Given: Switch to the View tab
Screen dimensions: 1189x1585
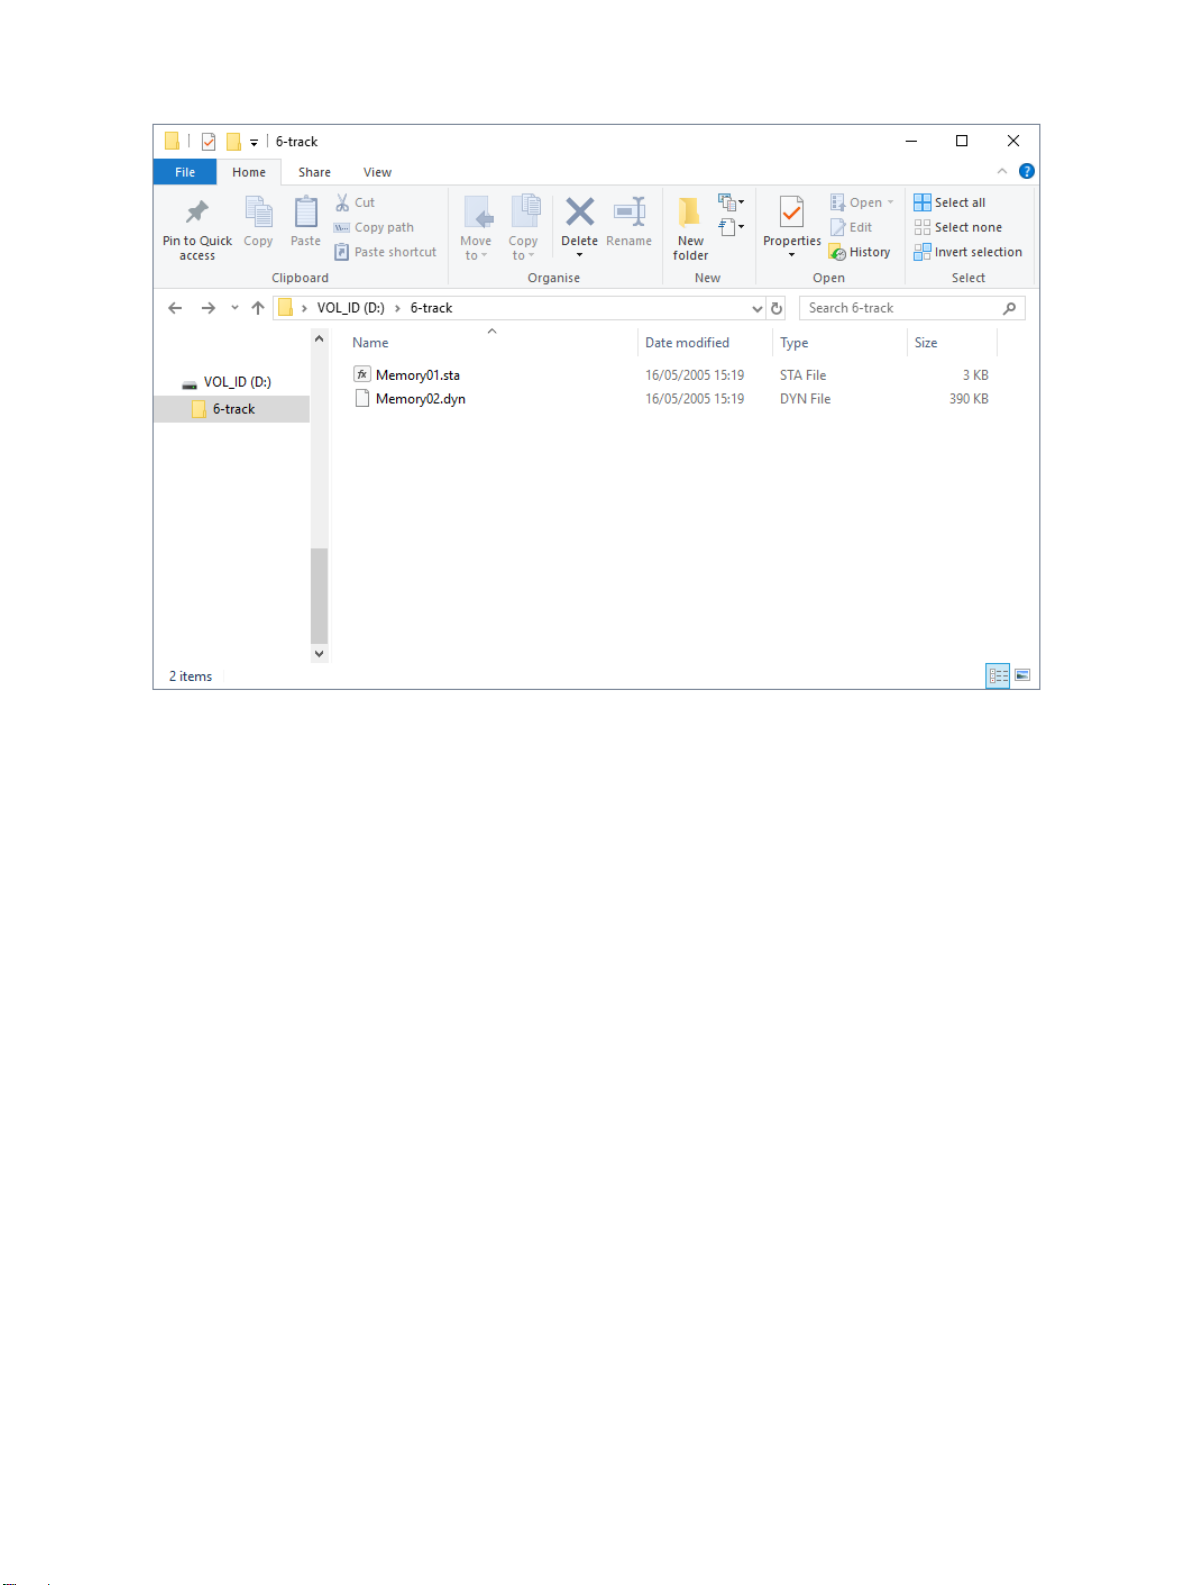Looking at the screenshot, I should click(x=377, y=172).
